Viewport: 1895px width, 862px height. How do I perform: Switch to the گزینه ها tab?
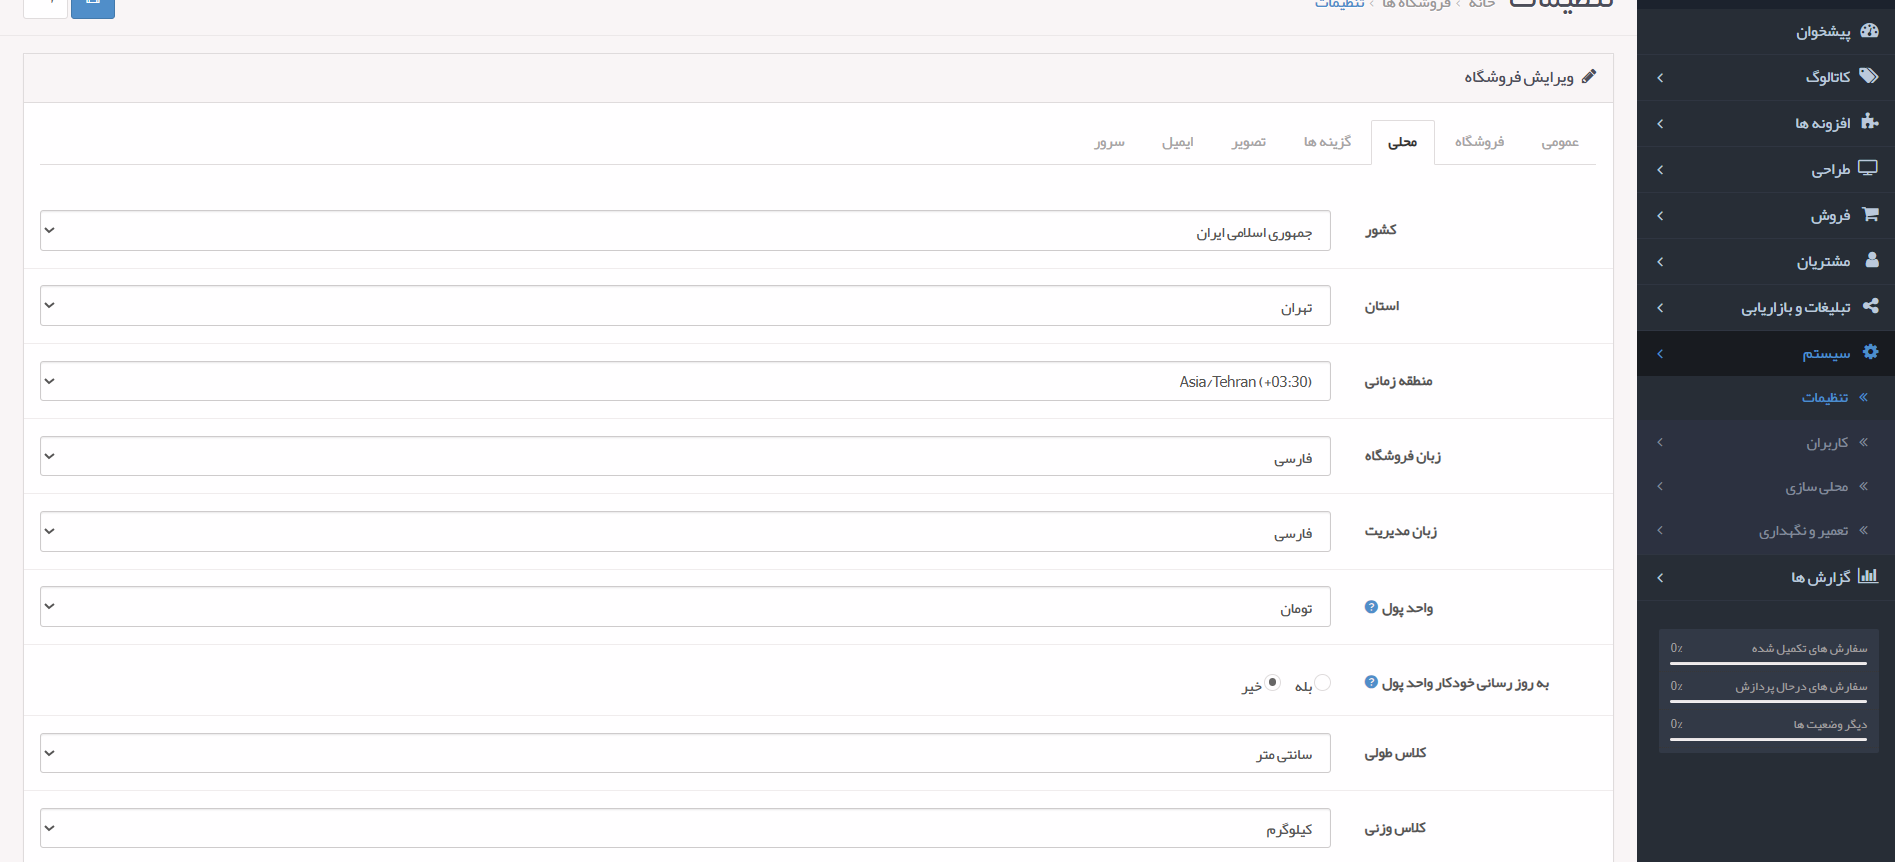pos(1327,142)
